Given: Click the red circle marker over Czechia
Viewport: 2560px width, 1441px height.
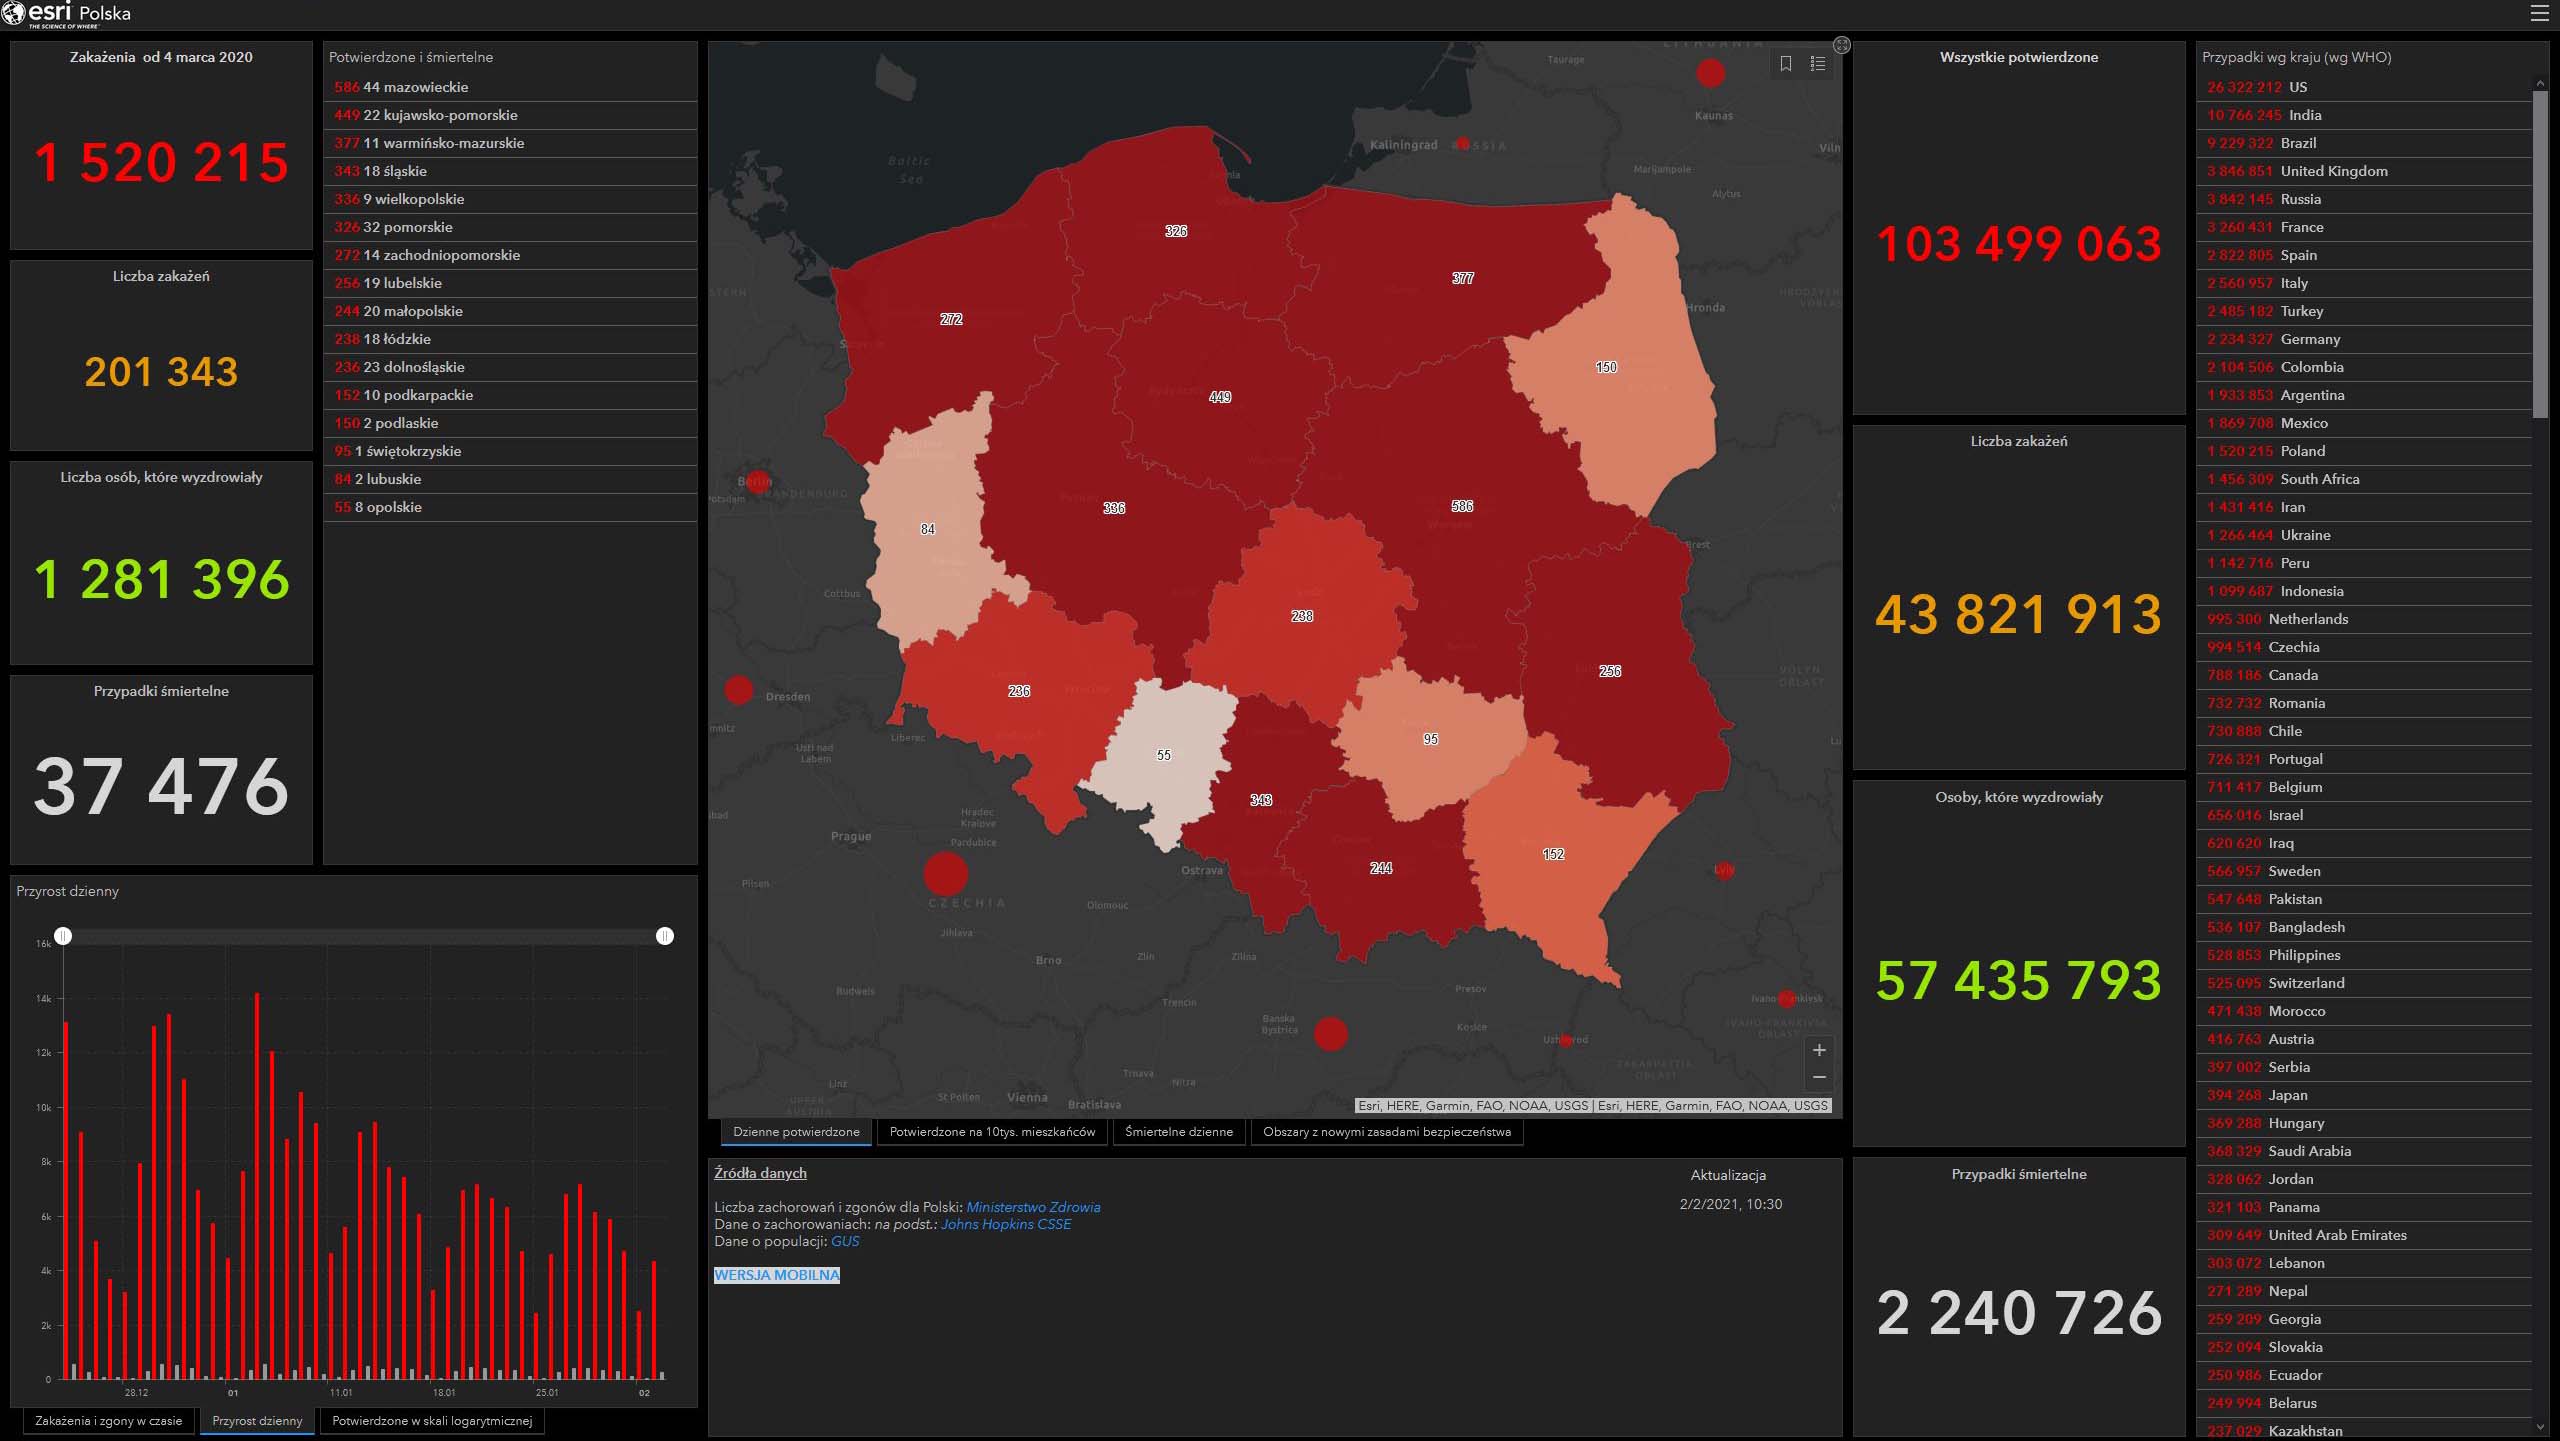Looking at the screenshot, I should pos(945,873).
